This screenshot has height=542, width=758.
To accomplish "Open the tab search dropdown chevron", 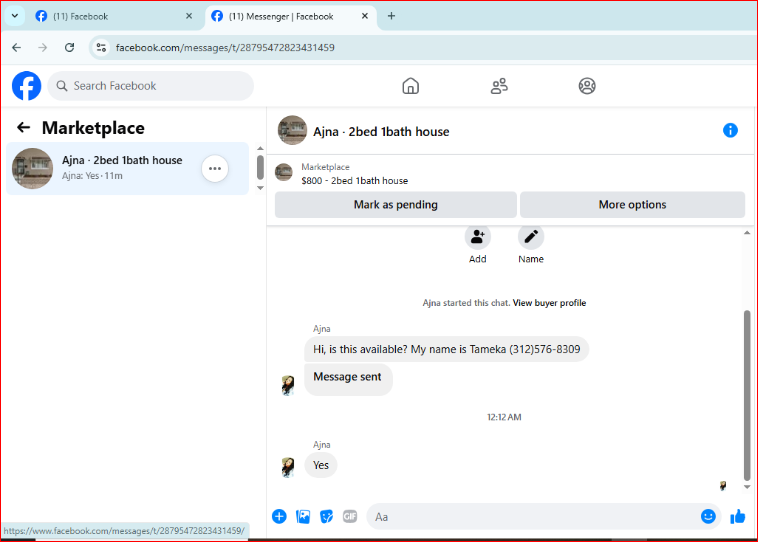I will [x=15, y=16].
